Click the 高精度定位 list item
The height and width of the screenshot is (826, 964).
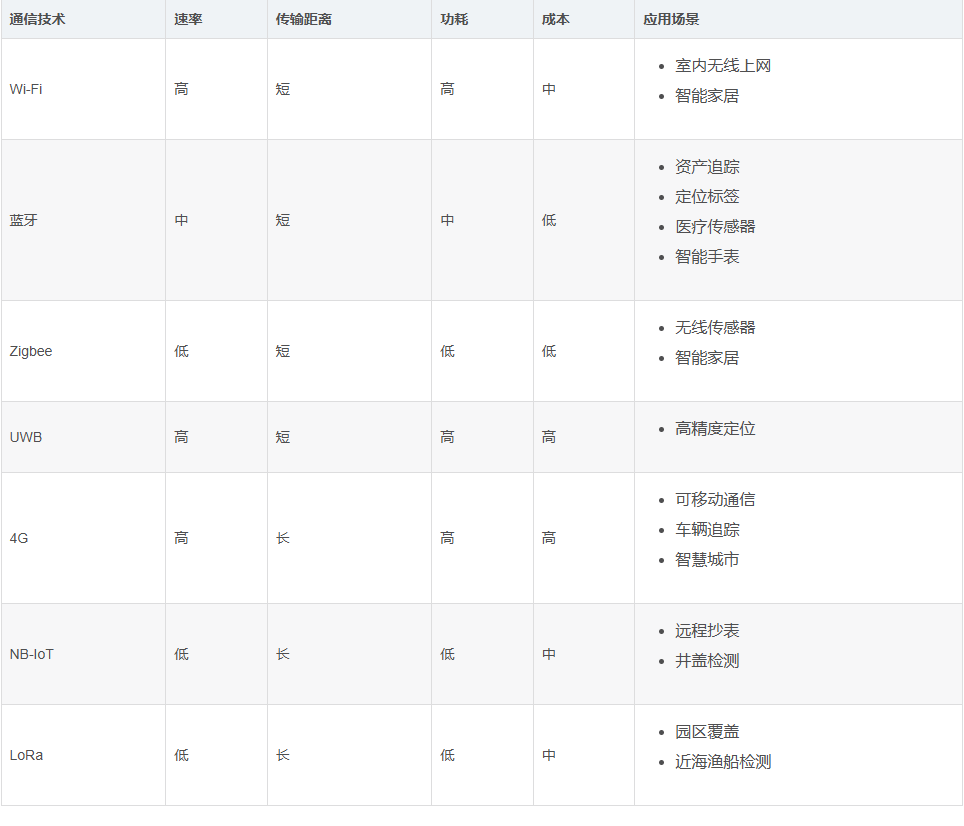point(715,429)
